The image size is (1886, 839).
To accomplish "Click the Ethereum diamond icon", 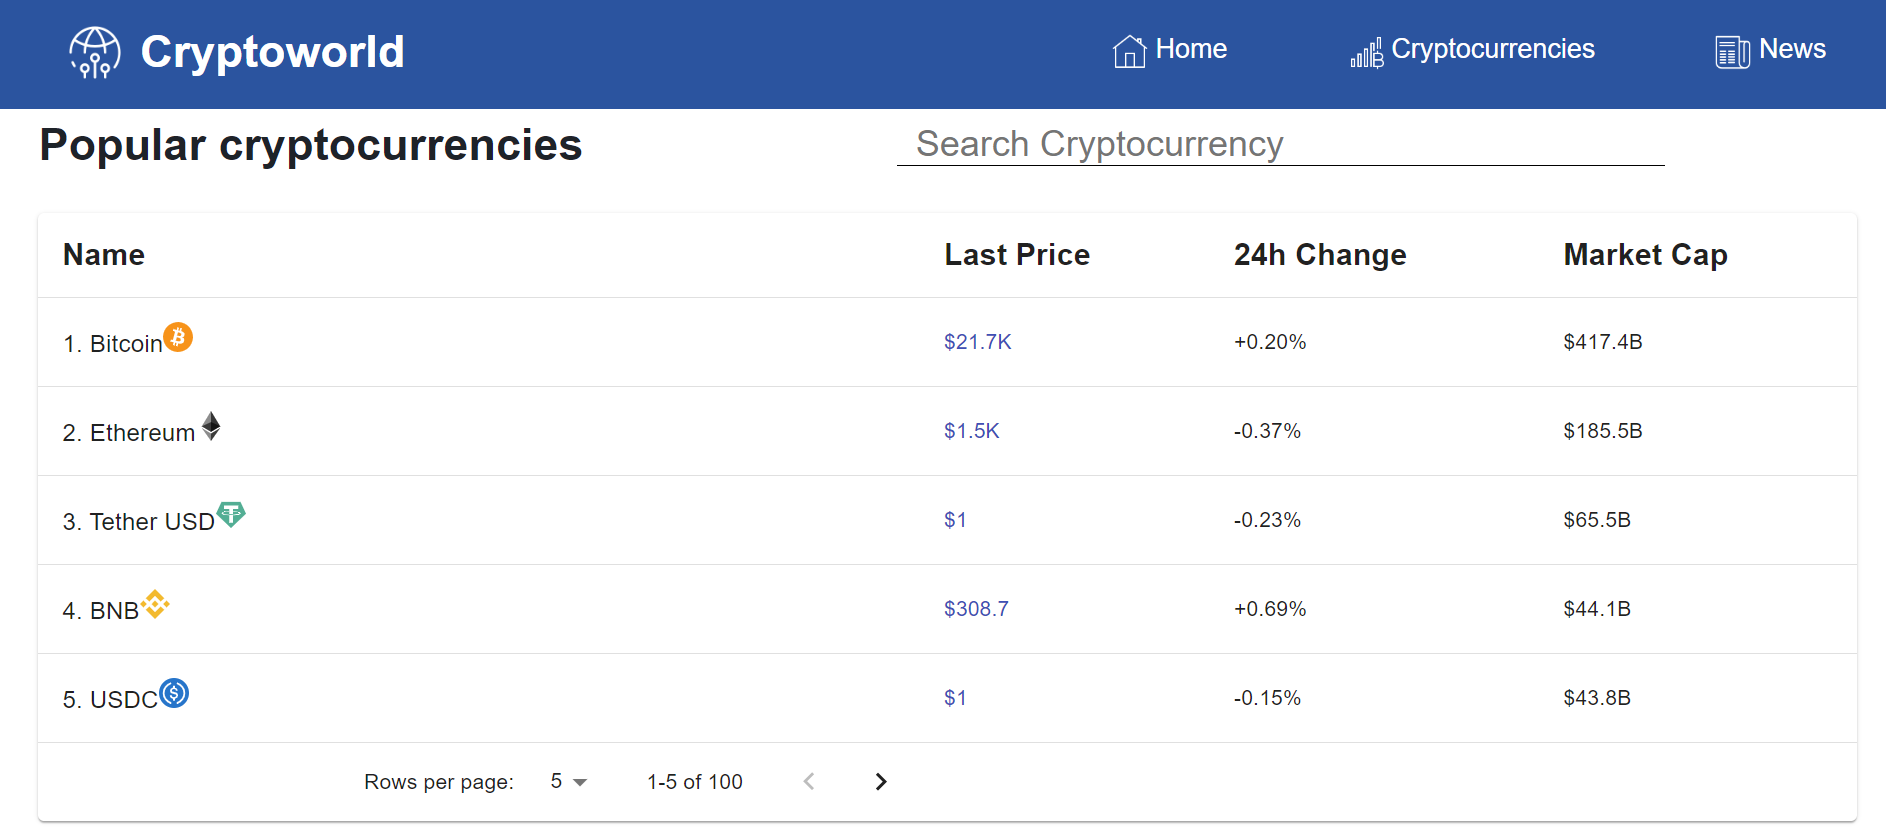I will pyautogui.click(x=211, y=426).
